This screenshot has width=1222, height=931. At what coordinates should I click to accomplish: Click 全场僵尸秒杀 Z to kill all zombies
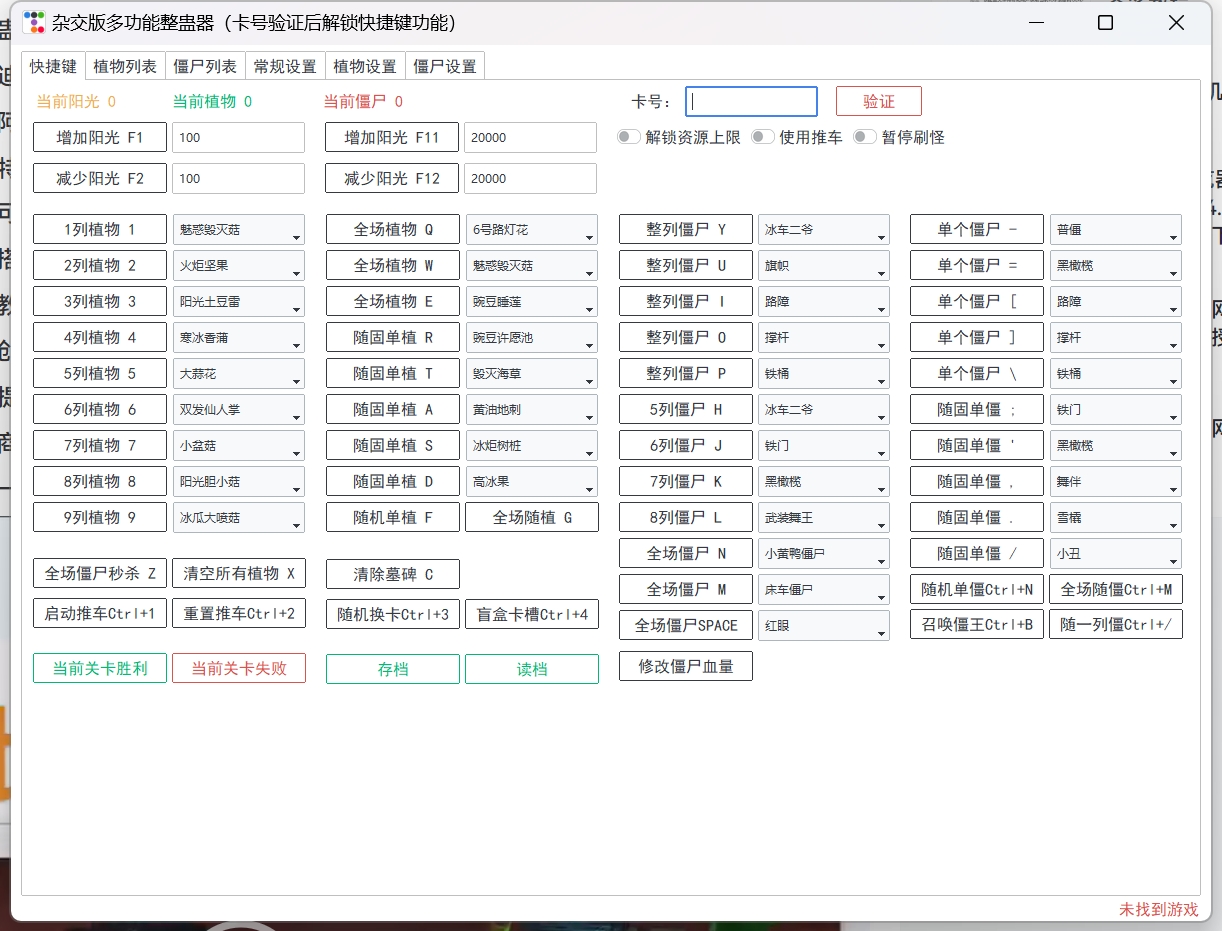[x=99, y=573]
